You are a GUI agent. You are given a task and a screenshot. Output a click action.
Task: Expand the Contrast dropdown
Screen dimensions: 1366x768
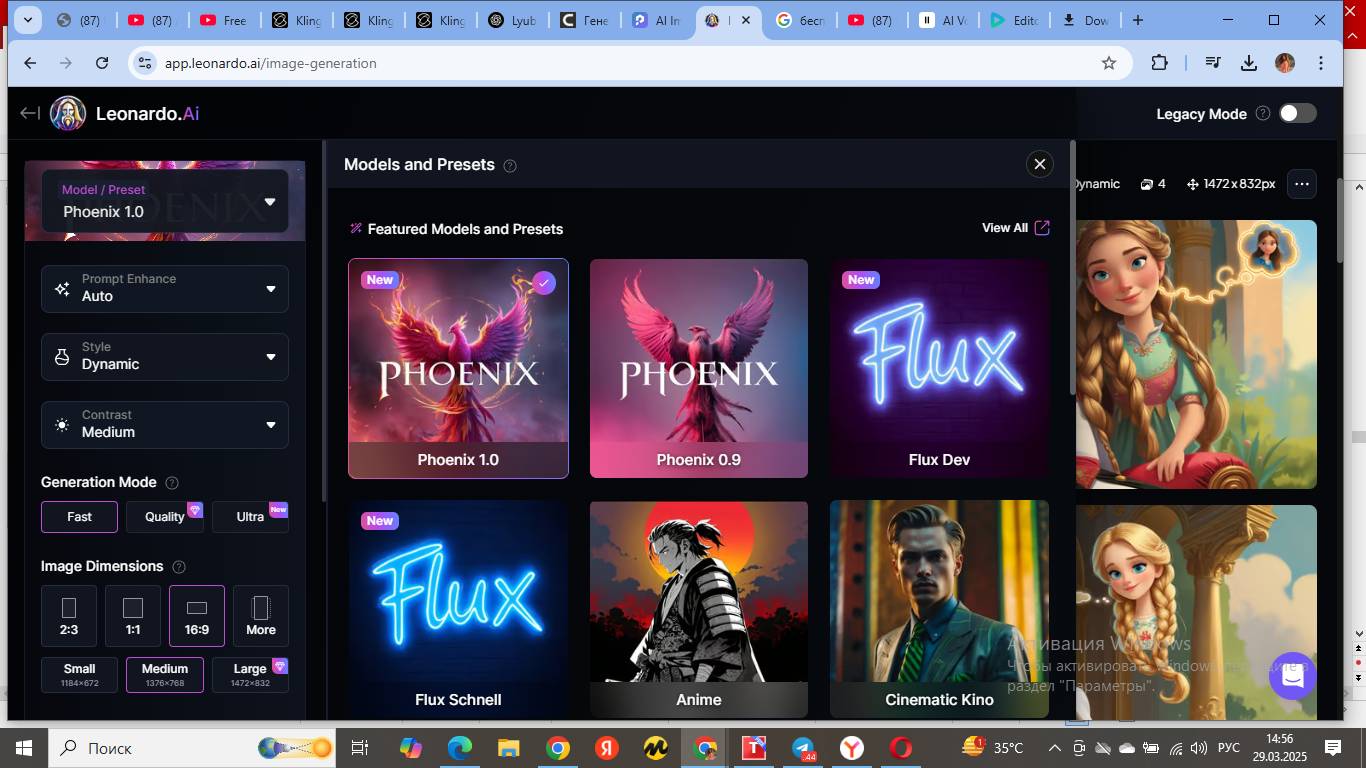click(165, 425)
